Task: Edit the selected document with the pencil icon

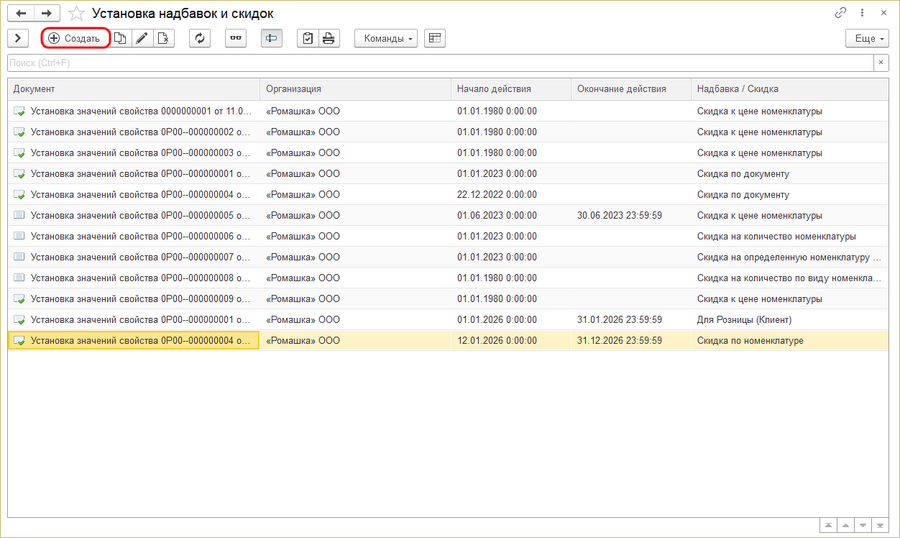Action: (142, 38)
